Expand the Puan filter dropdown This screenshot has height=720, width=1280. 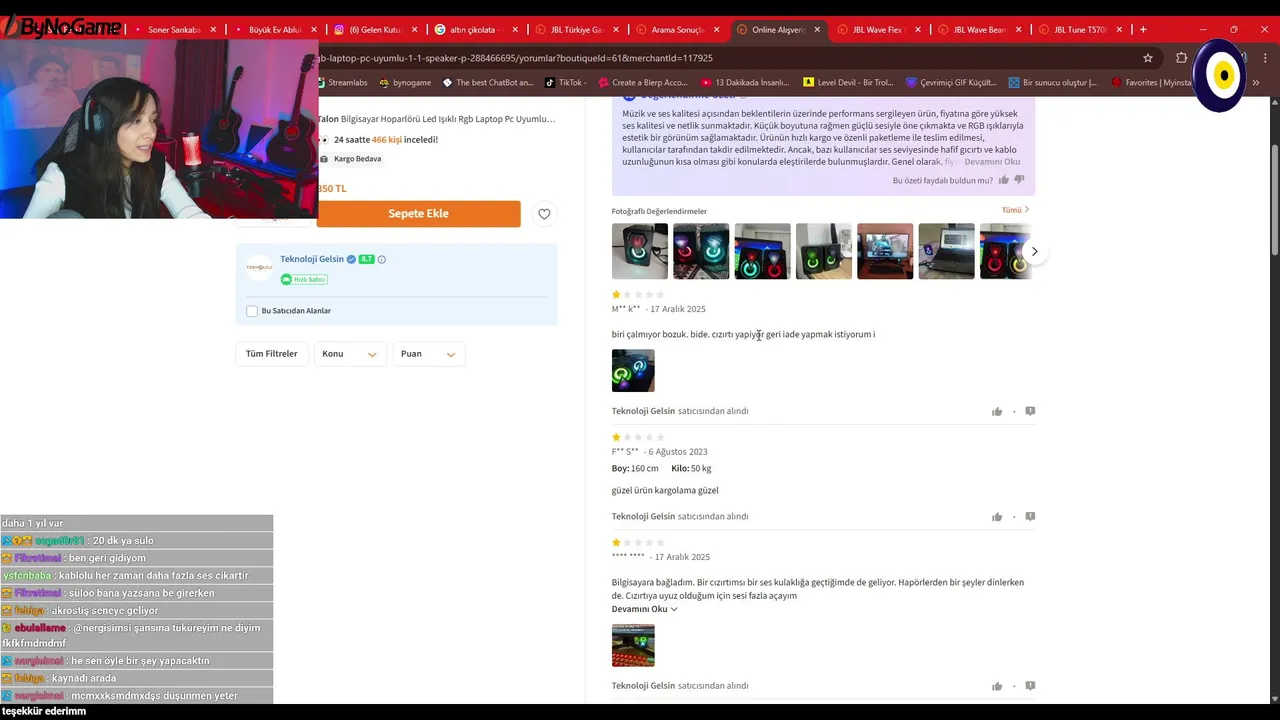428,353
